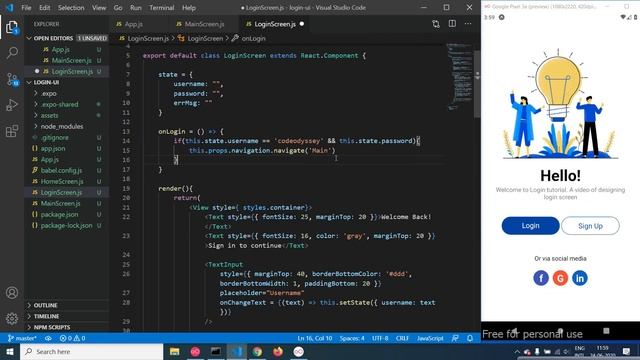Tap the Facebook icon in the emulator
This screenshot has width=640, height=360.
point(541,278)
